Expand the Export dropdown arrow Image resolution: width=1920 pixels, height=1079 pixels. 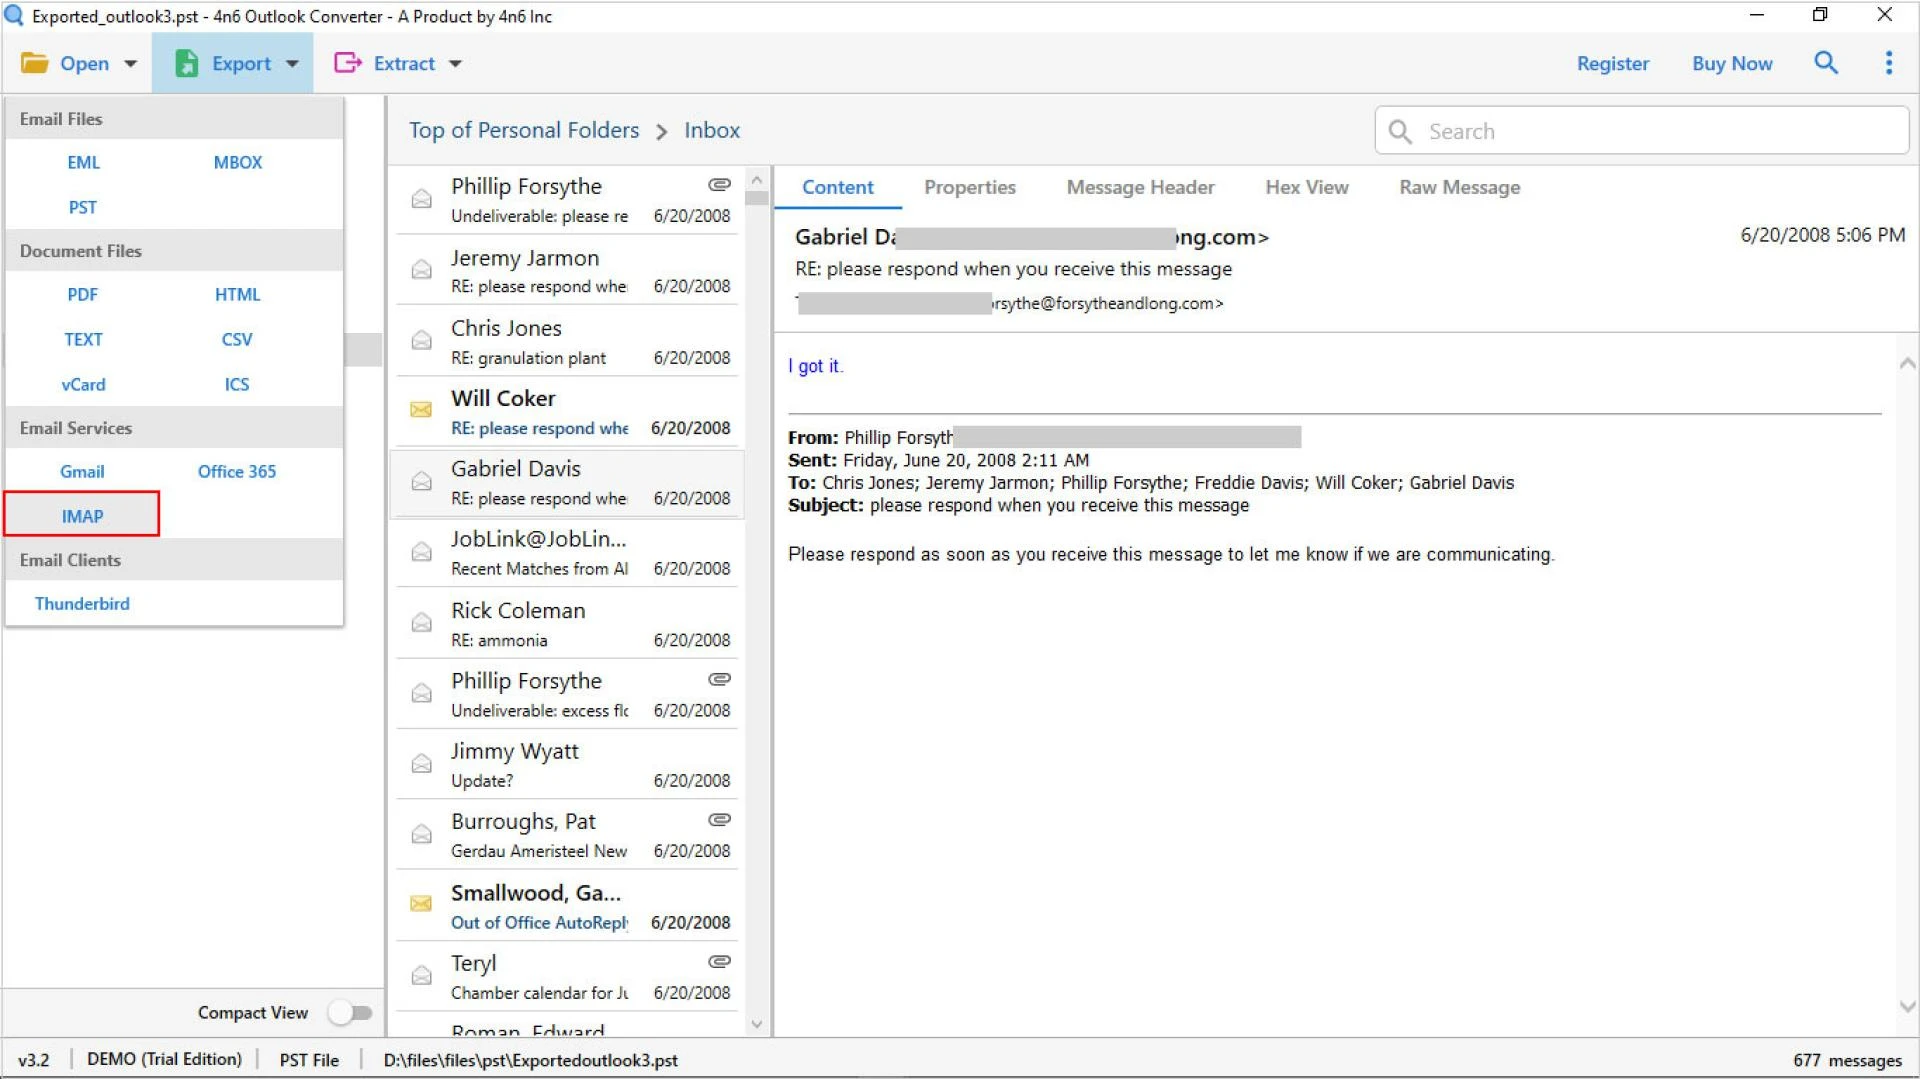[292, 63]
